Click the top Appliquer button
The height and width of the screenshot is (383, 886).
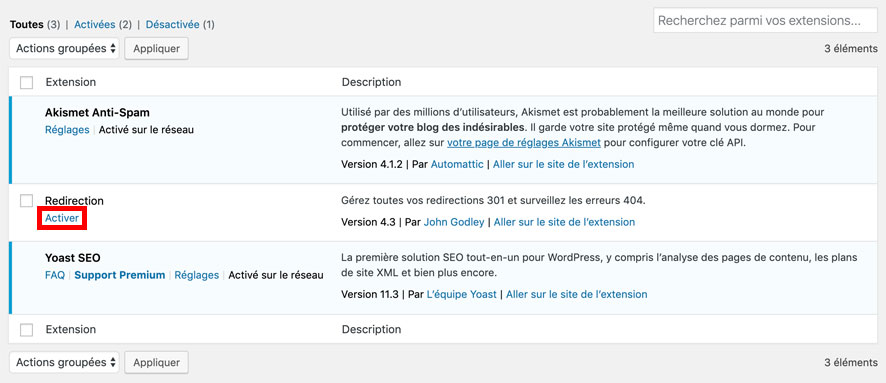pyautogui.click(x=157, y=49)
